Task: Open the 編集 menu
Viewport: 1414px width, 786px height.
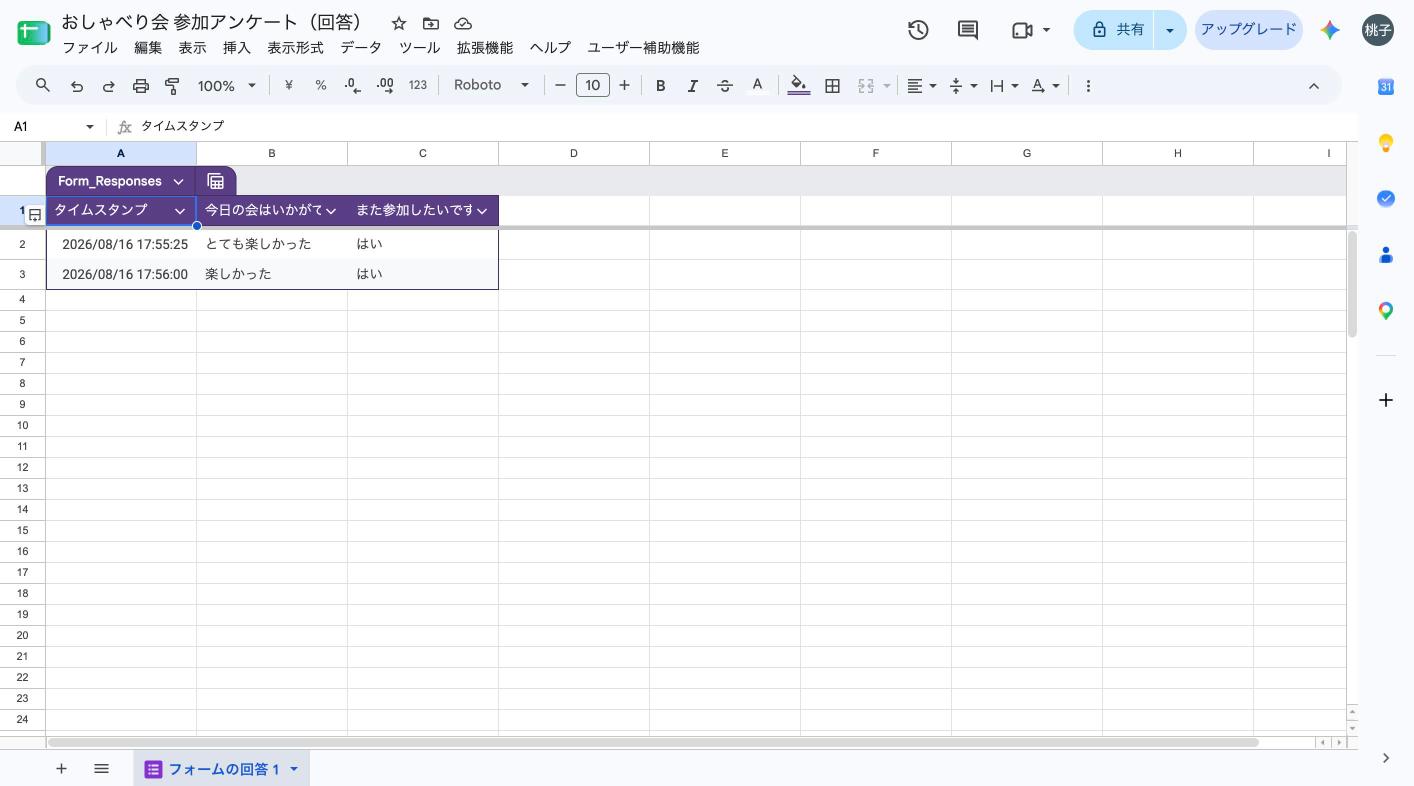Action: tap(148, 48)
